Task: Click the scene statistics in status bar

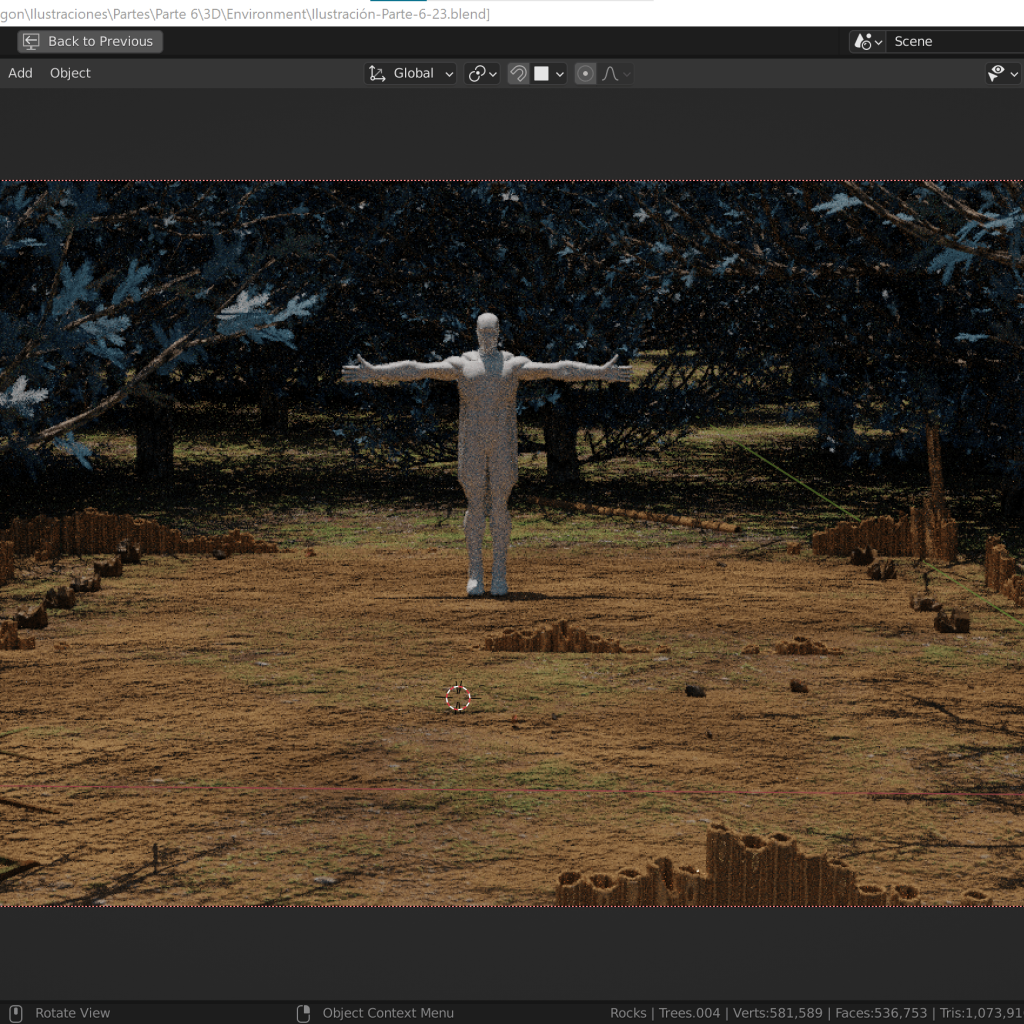Action: coord(815,1013)
